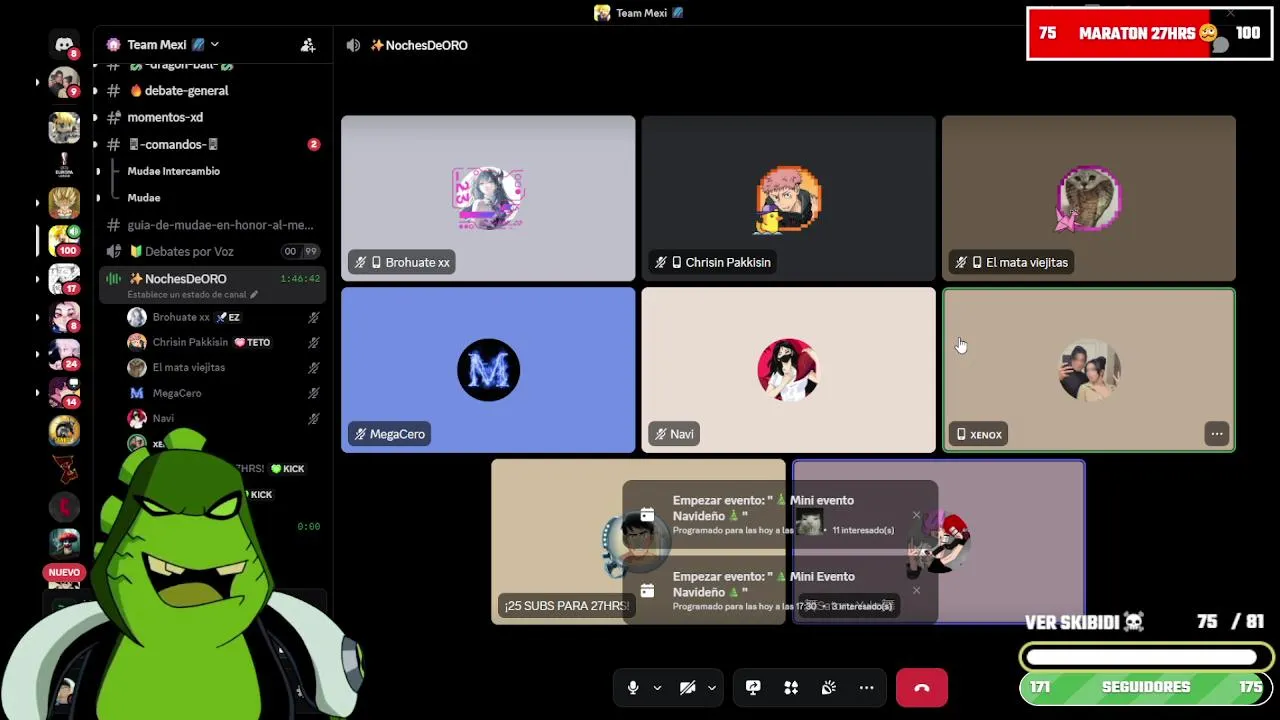
Task: Open camera options arrow
Action: tap(712, 688)
